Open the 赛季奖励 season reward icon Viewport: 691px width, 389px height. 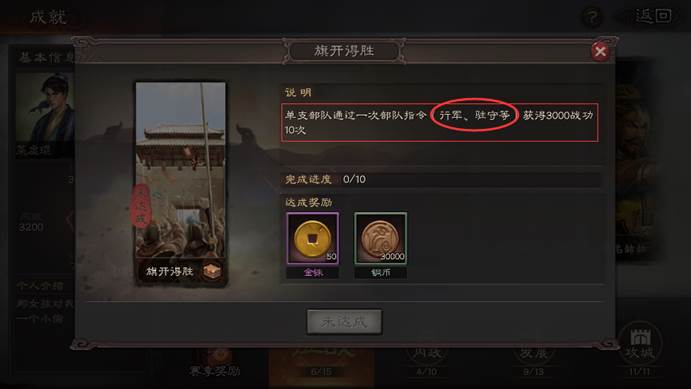pos(215,362)
